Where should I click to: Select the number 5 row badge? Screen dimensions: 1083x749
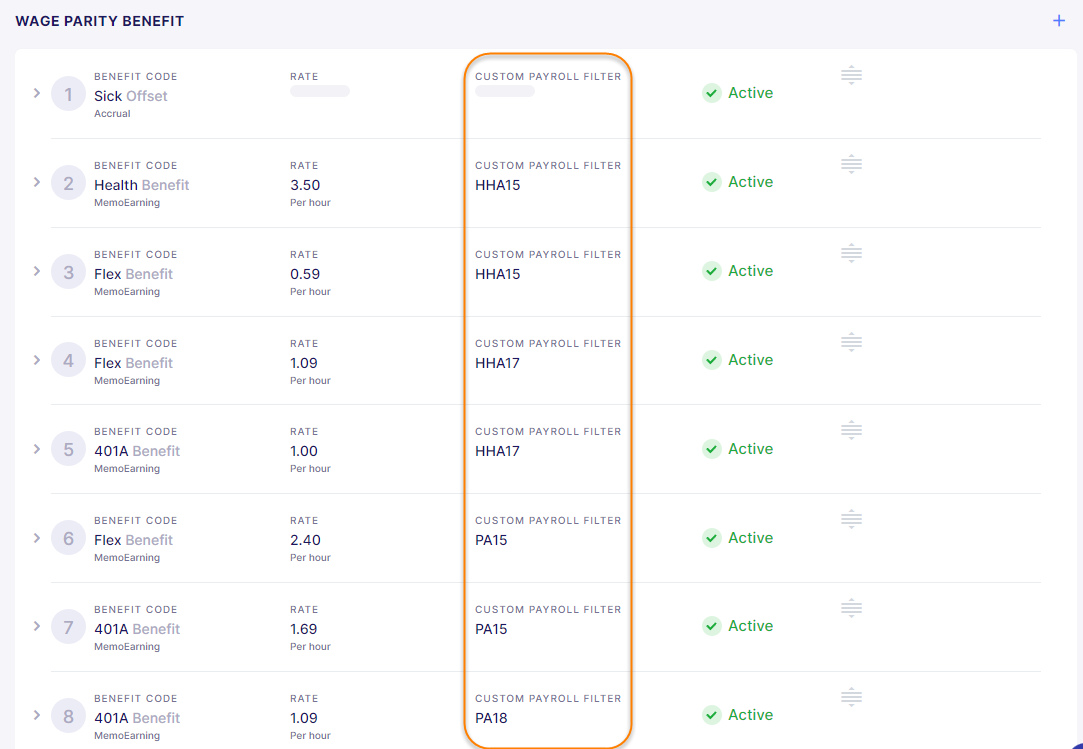click(68, 449)
